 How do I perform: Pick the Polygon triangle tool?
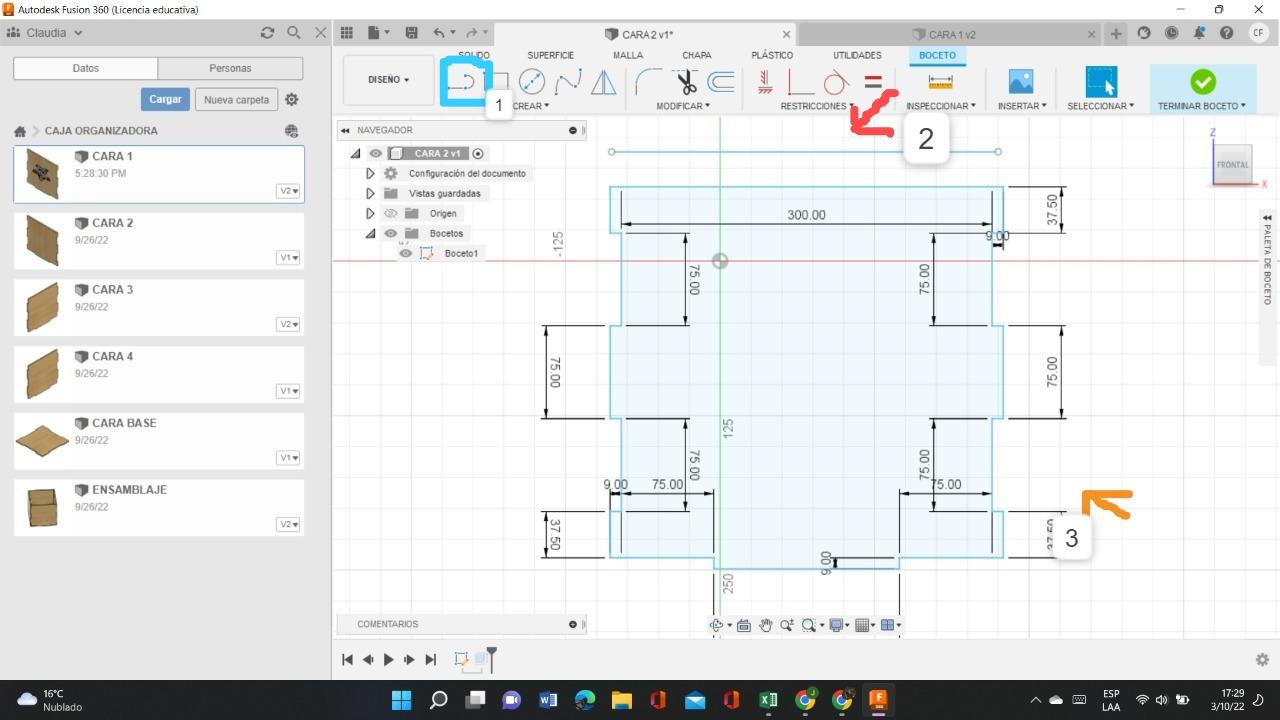(x=604, y=81)
